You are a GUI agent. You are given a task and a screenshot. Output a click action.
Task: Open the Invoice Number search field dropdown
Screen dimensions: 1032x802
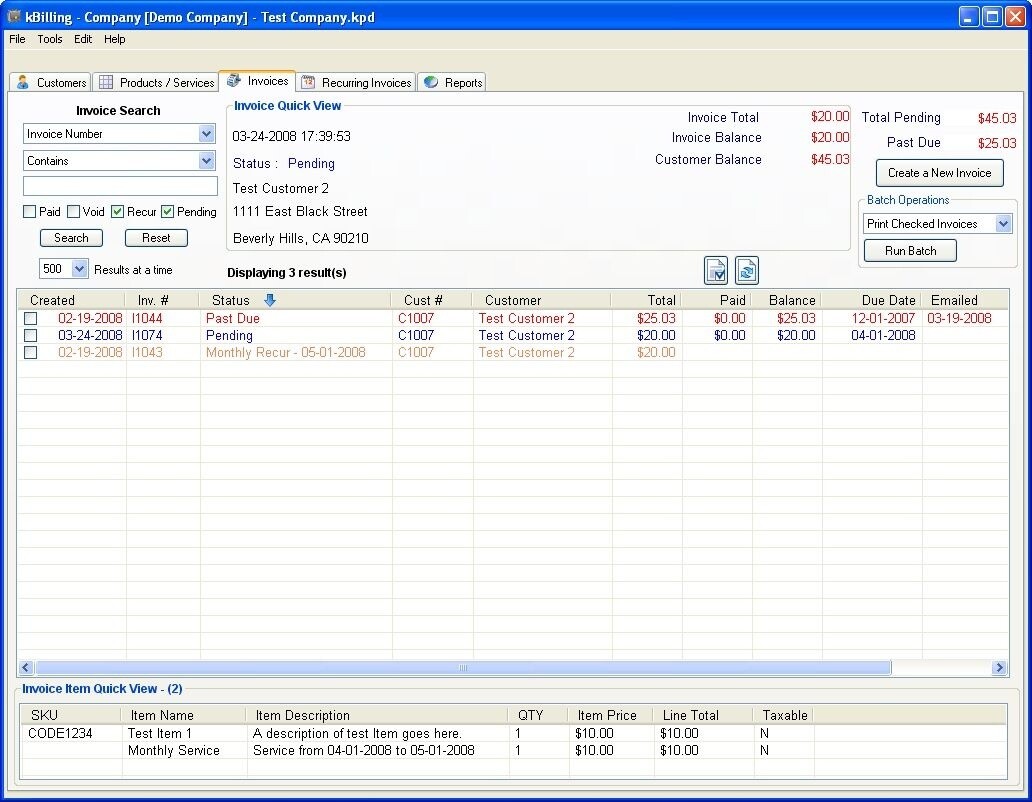click(204, 133)
